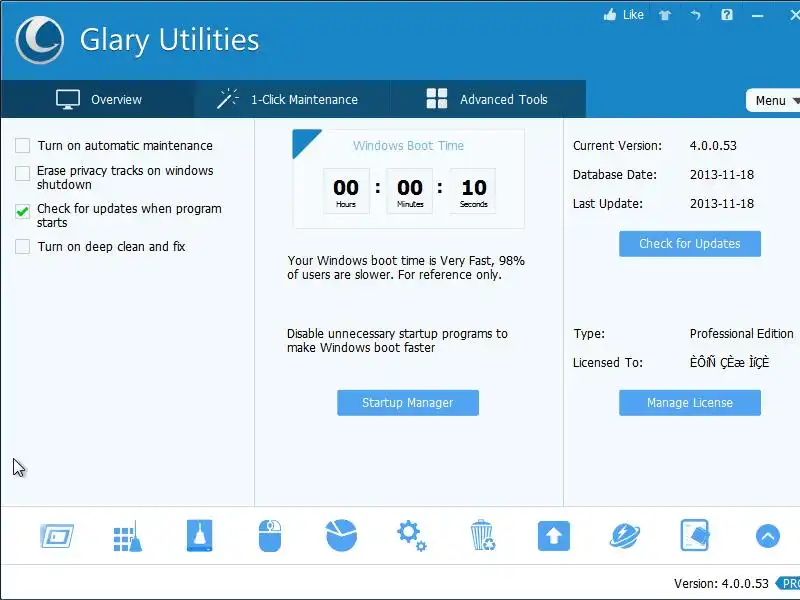Screen dimensions: 800x600
Task: Open the Uninstall Manager trash can icon
Action: coord(482,535)
